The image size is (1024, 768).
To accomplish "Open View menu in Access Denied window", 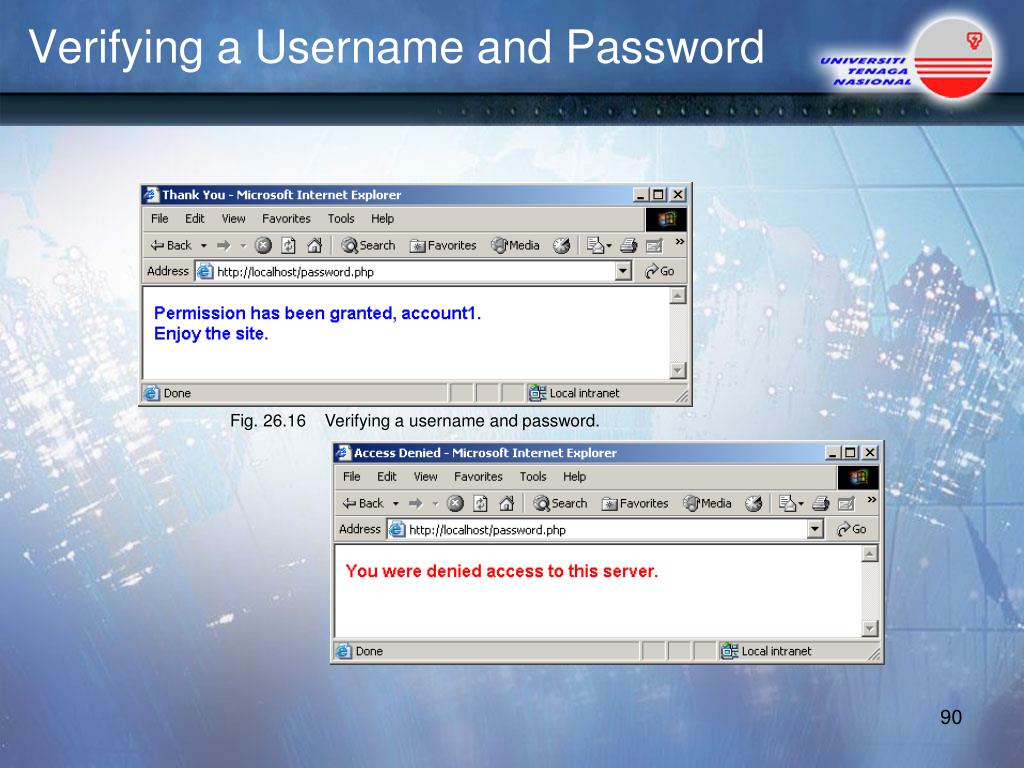I will click(425, 477).
